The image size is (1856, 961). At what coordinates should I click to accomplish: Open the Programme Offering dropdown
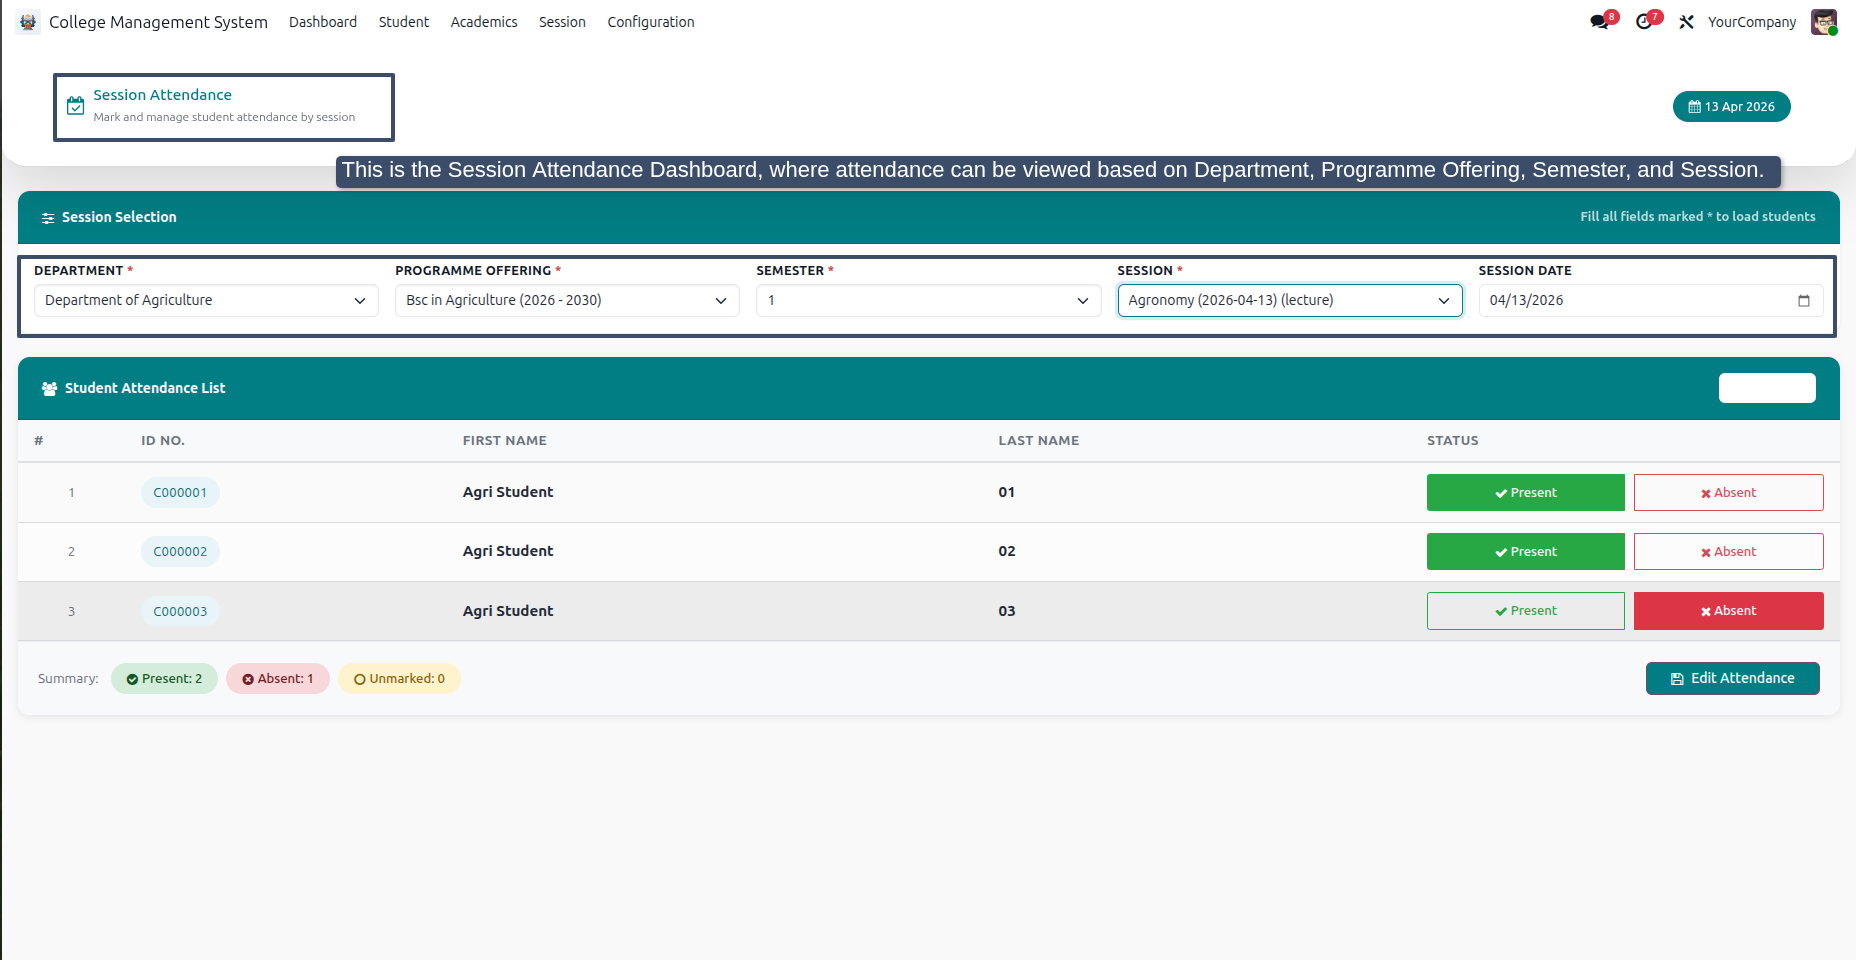coord(567,301)
